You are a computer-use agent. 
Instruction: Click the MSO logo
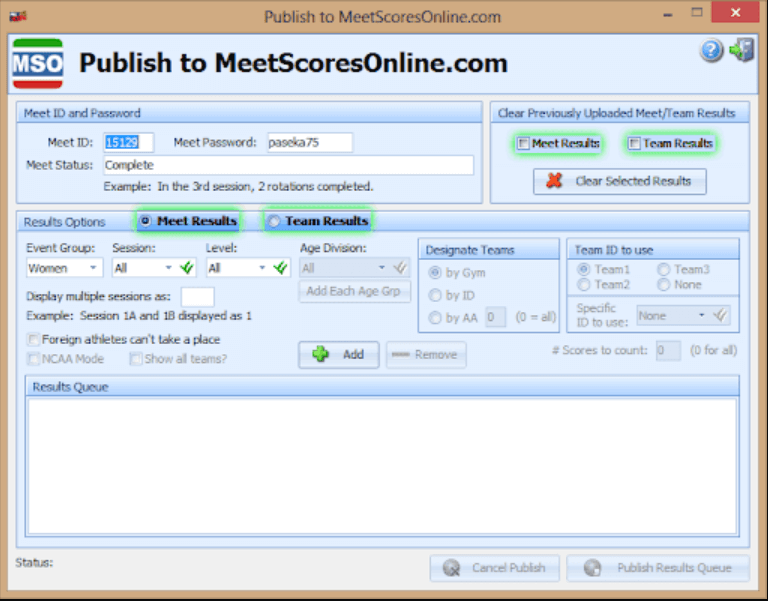tap(38, 64)
